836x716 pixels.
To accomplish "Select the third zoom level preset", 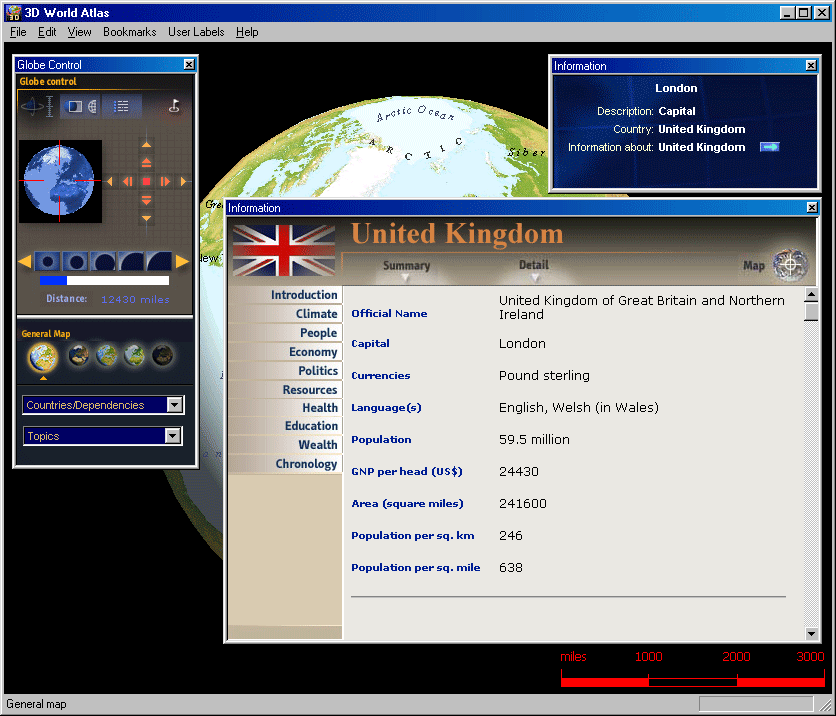I will 103,262.
